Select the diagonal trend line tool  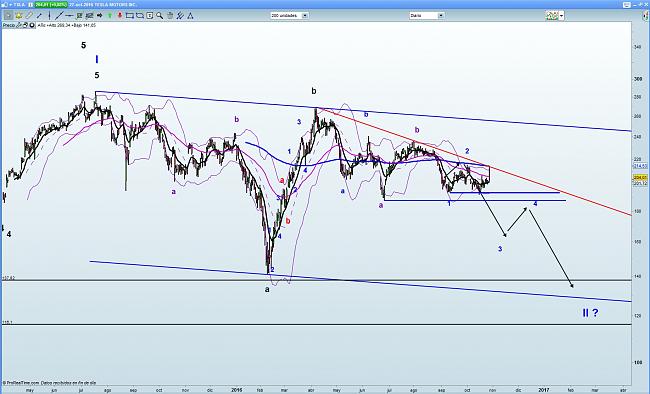59,16
